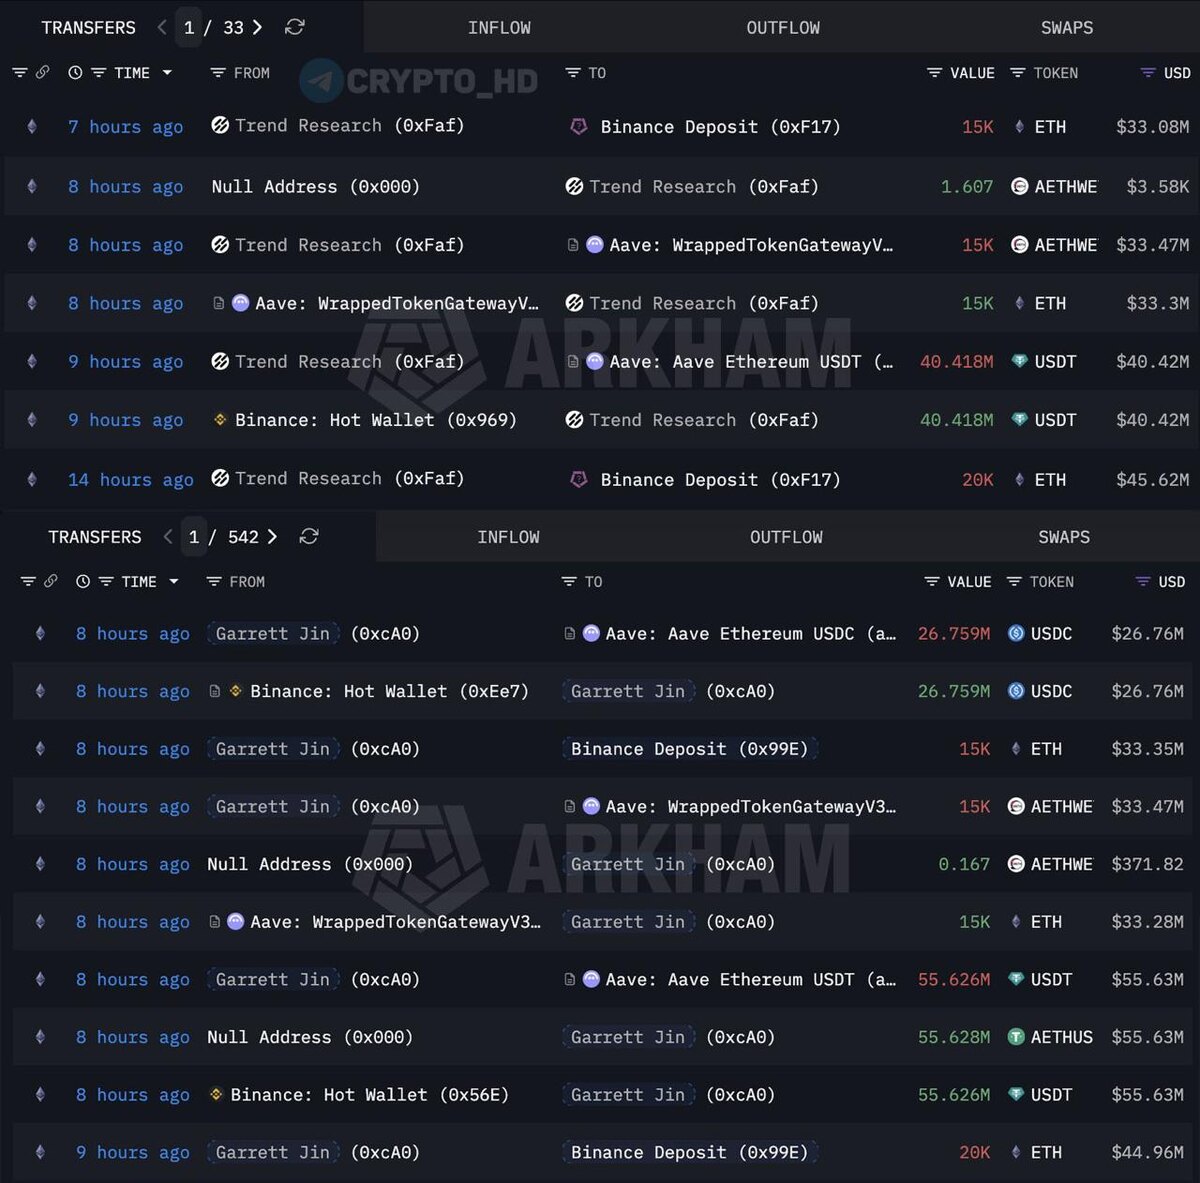Click the link icon in top table header

tap(42, 73)
